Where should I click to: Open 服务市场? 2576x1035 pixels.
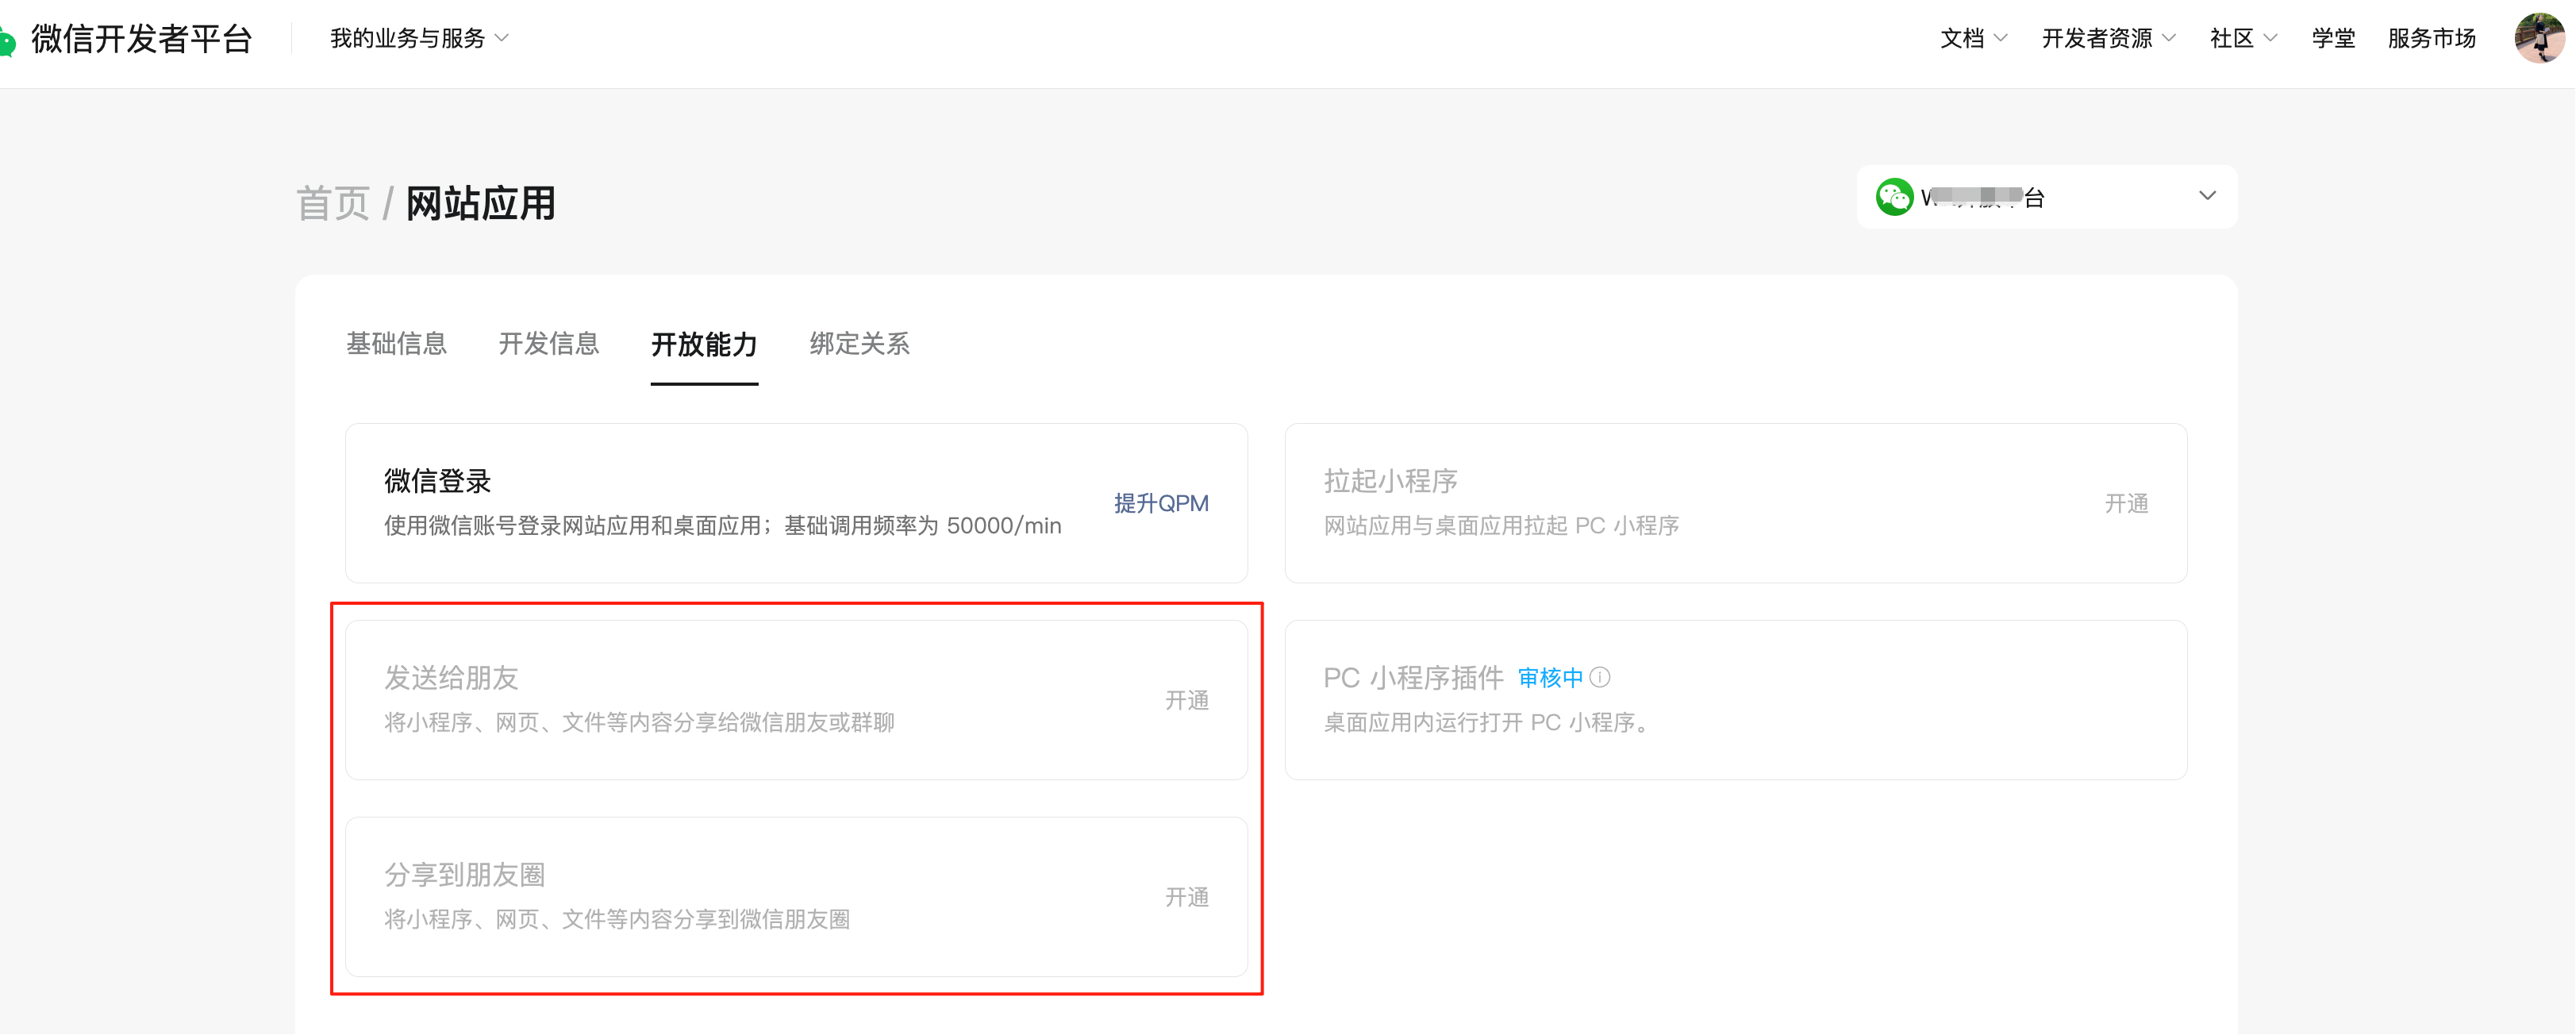[2431, 38]
